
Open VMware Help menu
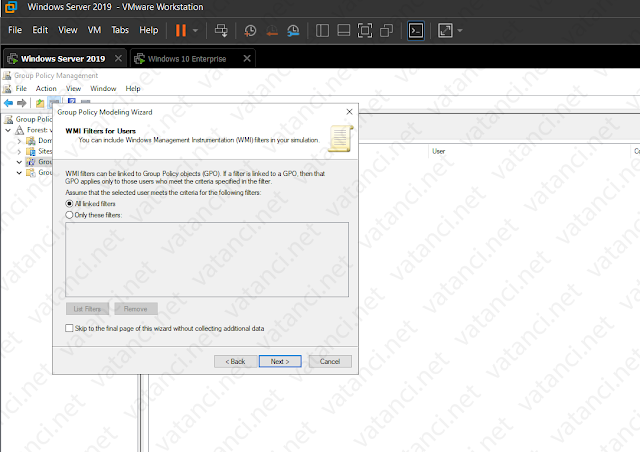pyautogui.click(x=149, y=30)
